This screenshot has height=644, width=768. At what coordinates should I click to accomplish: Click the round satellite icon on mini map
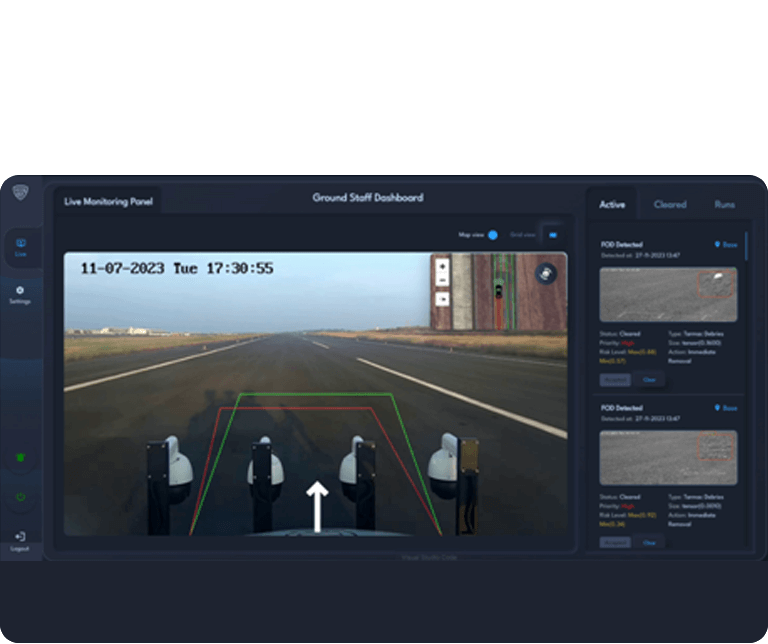tap(546, 273)
